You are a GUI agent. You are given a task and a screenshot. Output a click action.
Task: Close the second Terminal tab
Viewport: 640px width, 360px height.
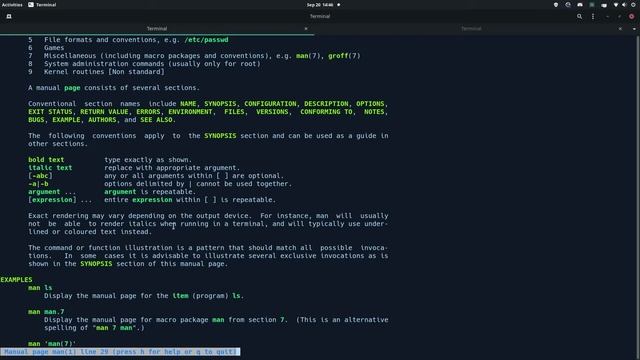(620, 29)
